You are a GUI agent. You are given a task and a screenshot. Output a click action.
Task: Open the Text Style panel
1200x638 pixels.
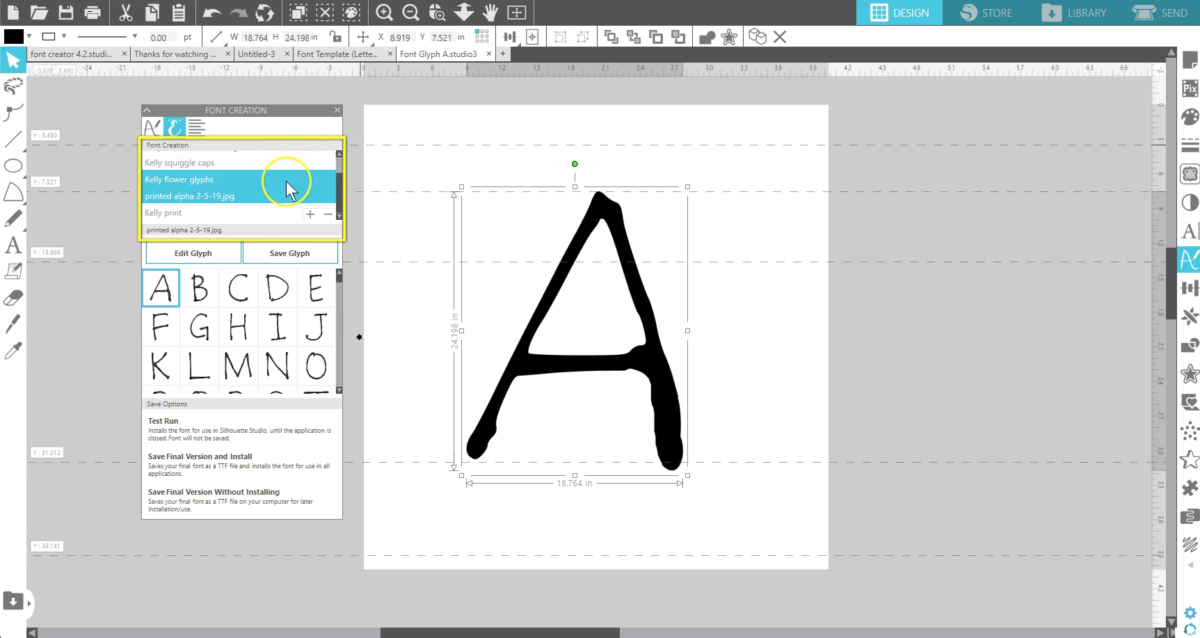[1190, 231]
